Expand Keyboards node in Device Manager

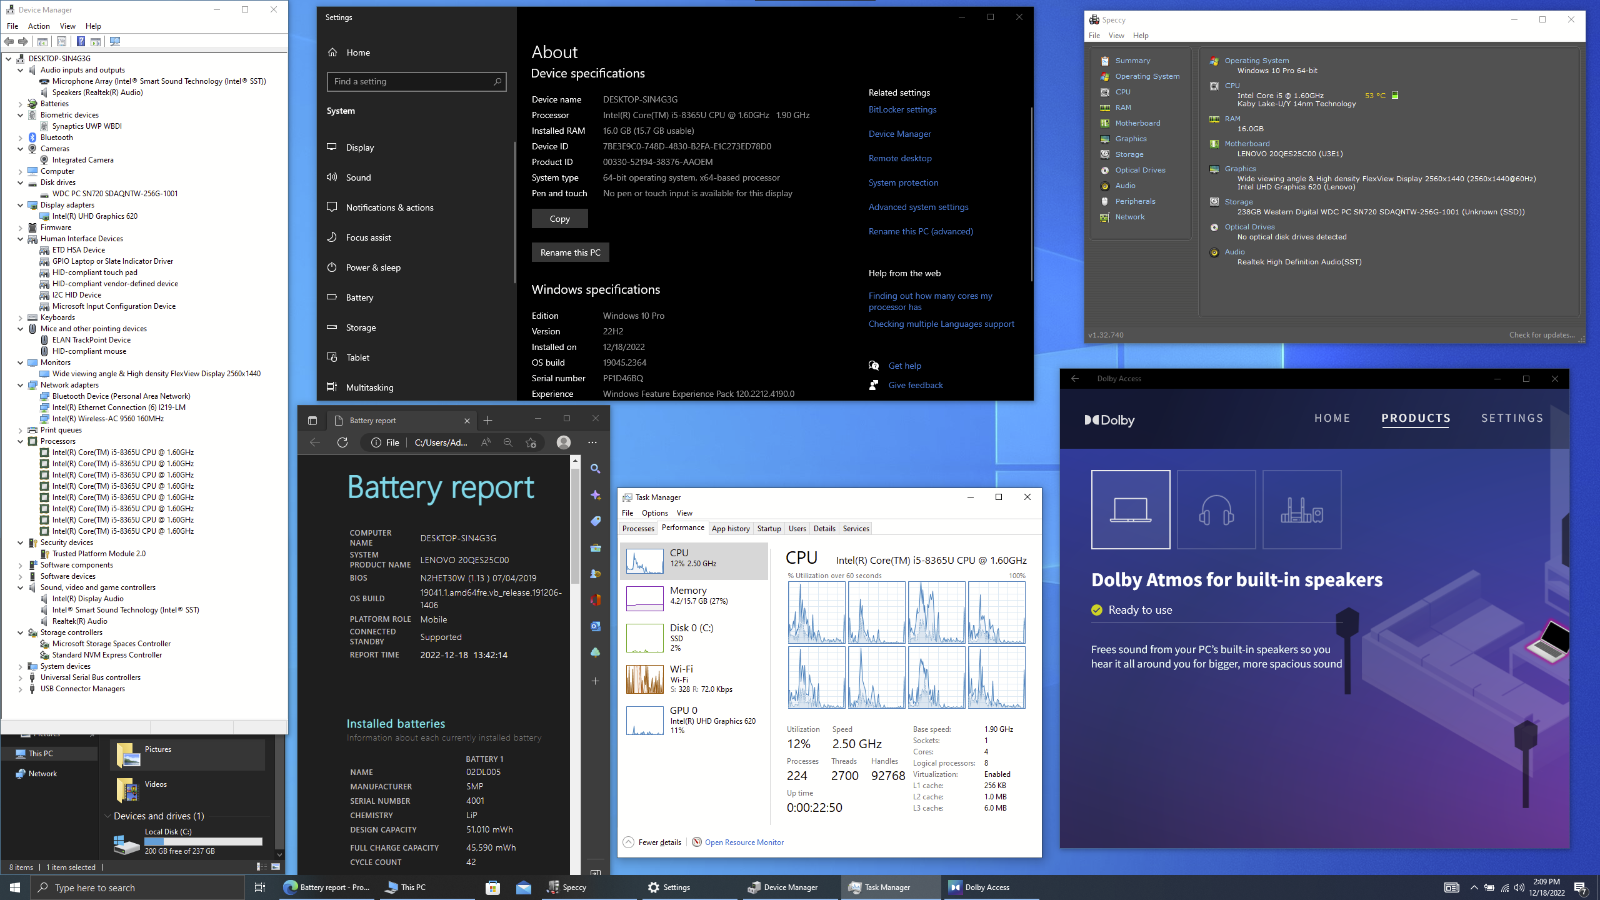[20, 317]
